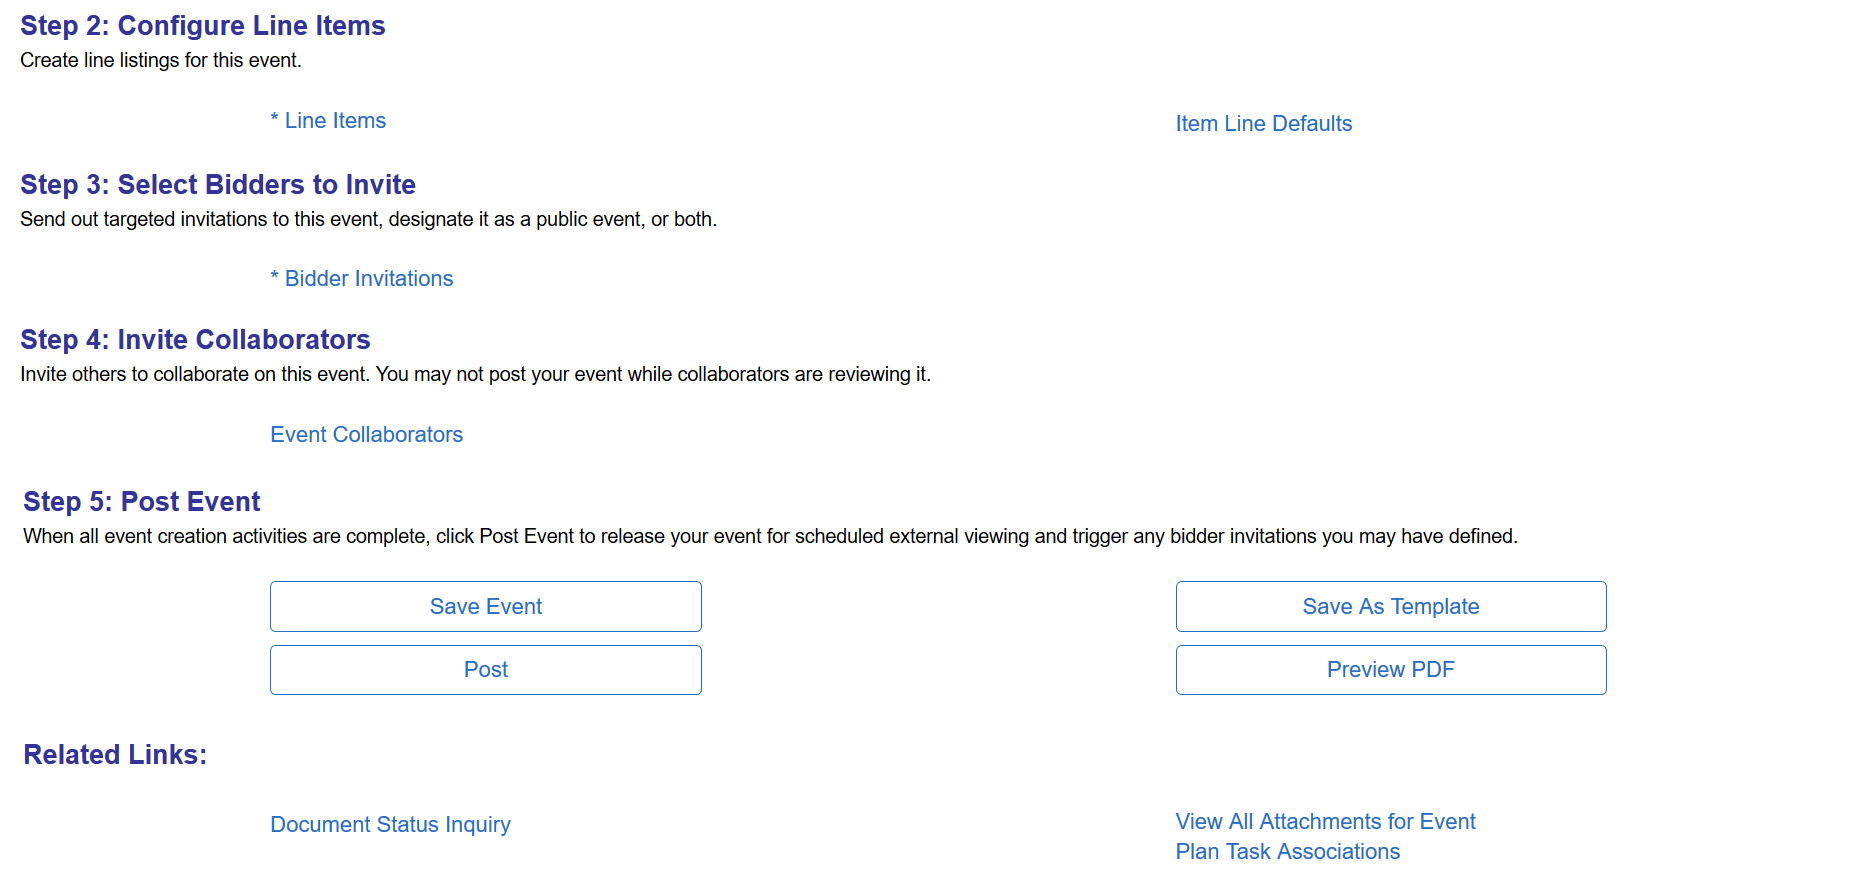Click the Preview PDF button

[1391, 670]
